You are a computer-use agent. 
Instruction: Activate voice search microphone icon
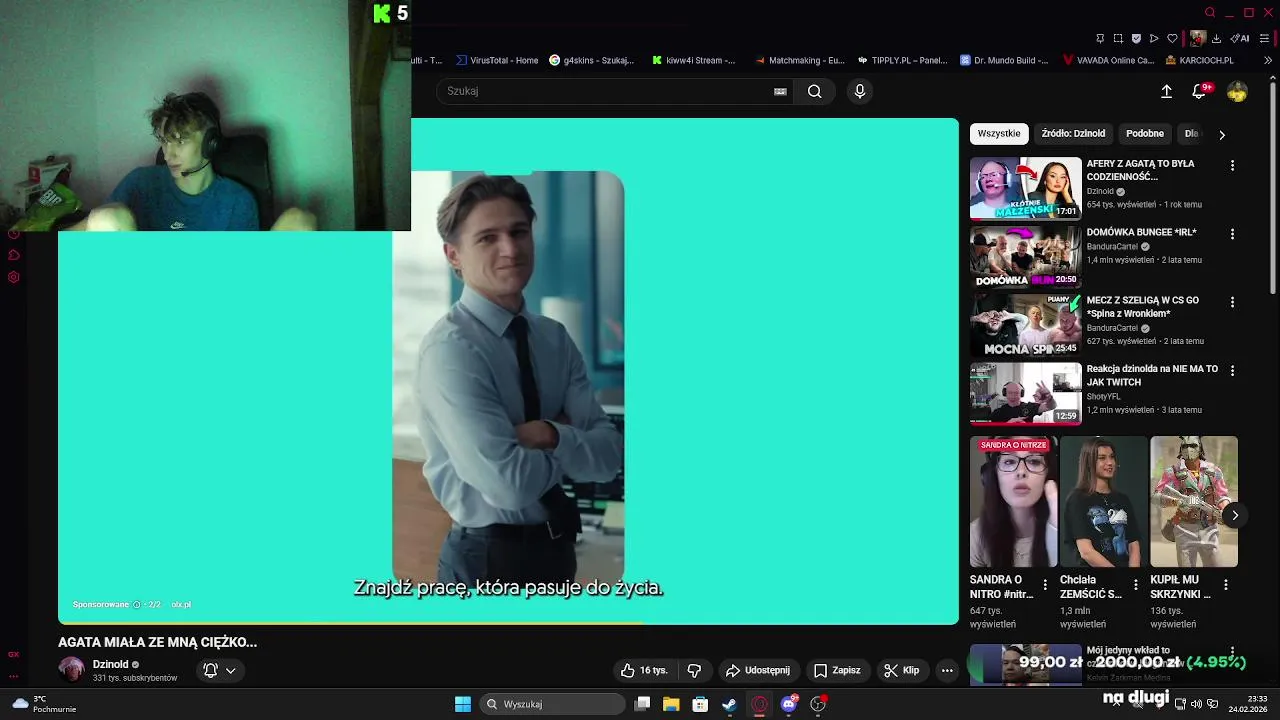(859, 91)
